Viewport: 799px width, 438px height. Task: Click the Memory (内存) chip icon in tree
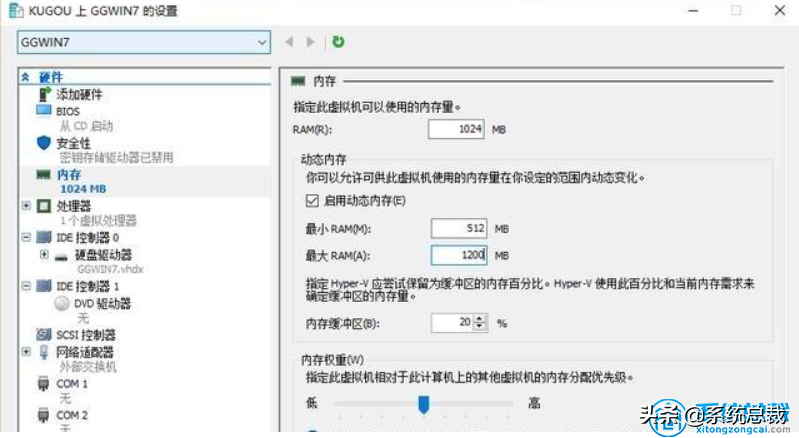(x=43, y=175)
